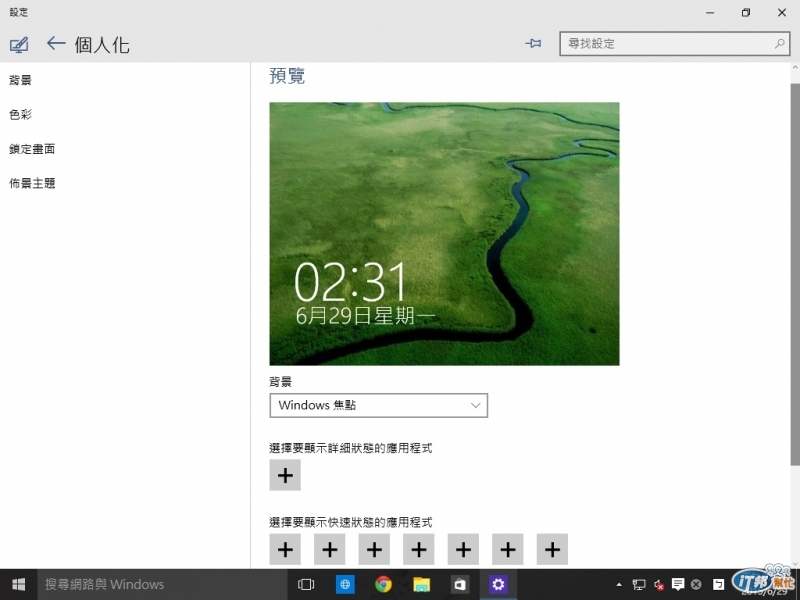Open File Explorer from the taskbar
Image resolution: width=800 pixels, height=600 pixels.
(421, 585)
